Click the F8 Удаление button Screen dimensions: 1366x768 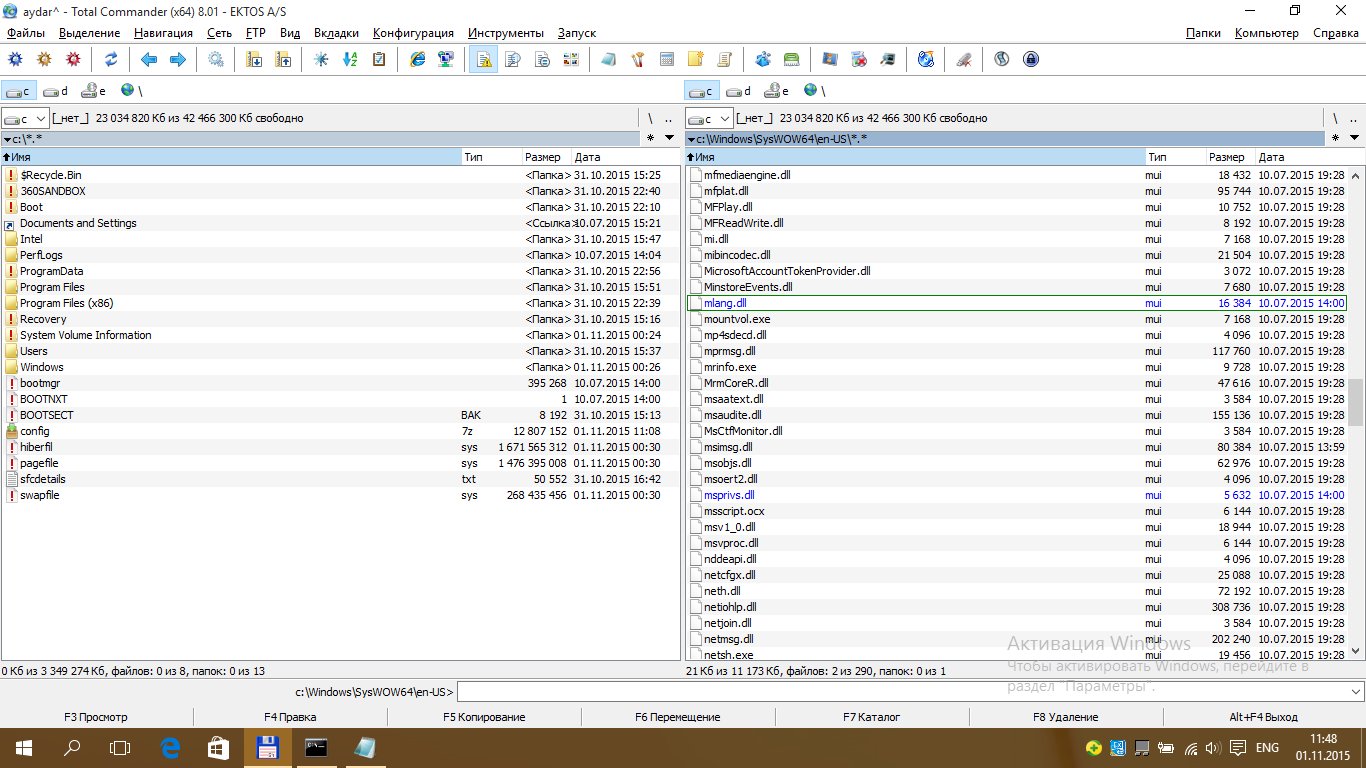1066,717
